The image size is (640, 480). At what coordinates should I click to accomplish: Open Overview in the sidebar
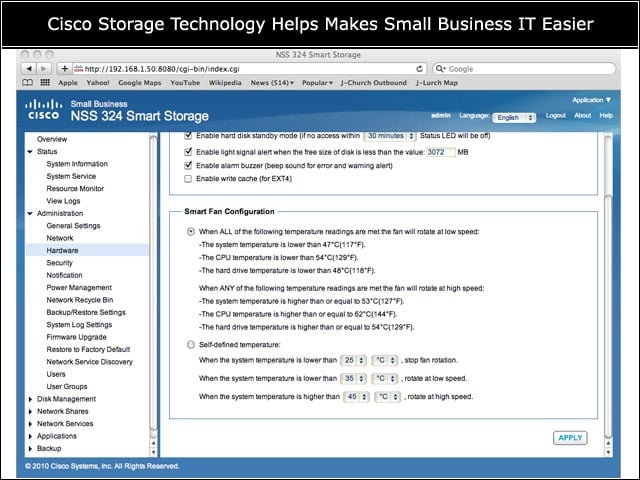(52, 139)
